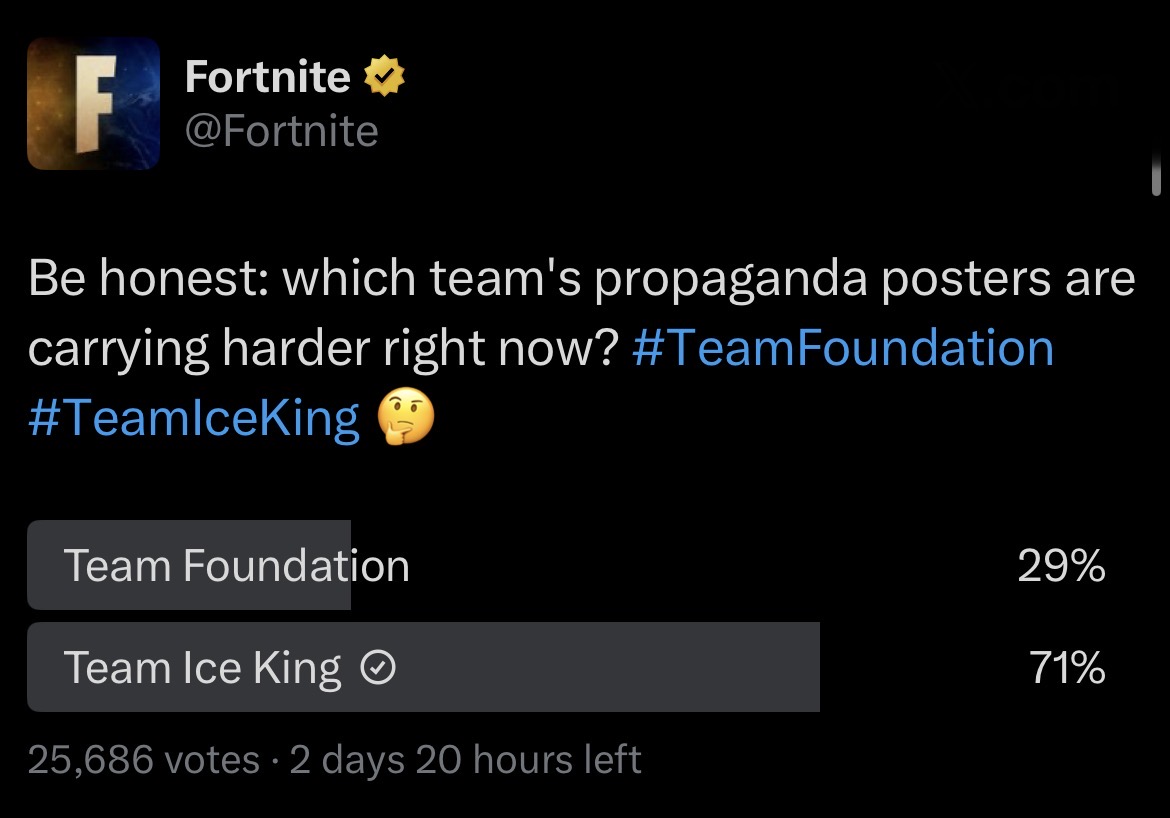This screenshot has height=818, width=1170.
Task: Click the 25,686 votes count
Action: tap(143, 760)
